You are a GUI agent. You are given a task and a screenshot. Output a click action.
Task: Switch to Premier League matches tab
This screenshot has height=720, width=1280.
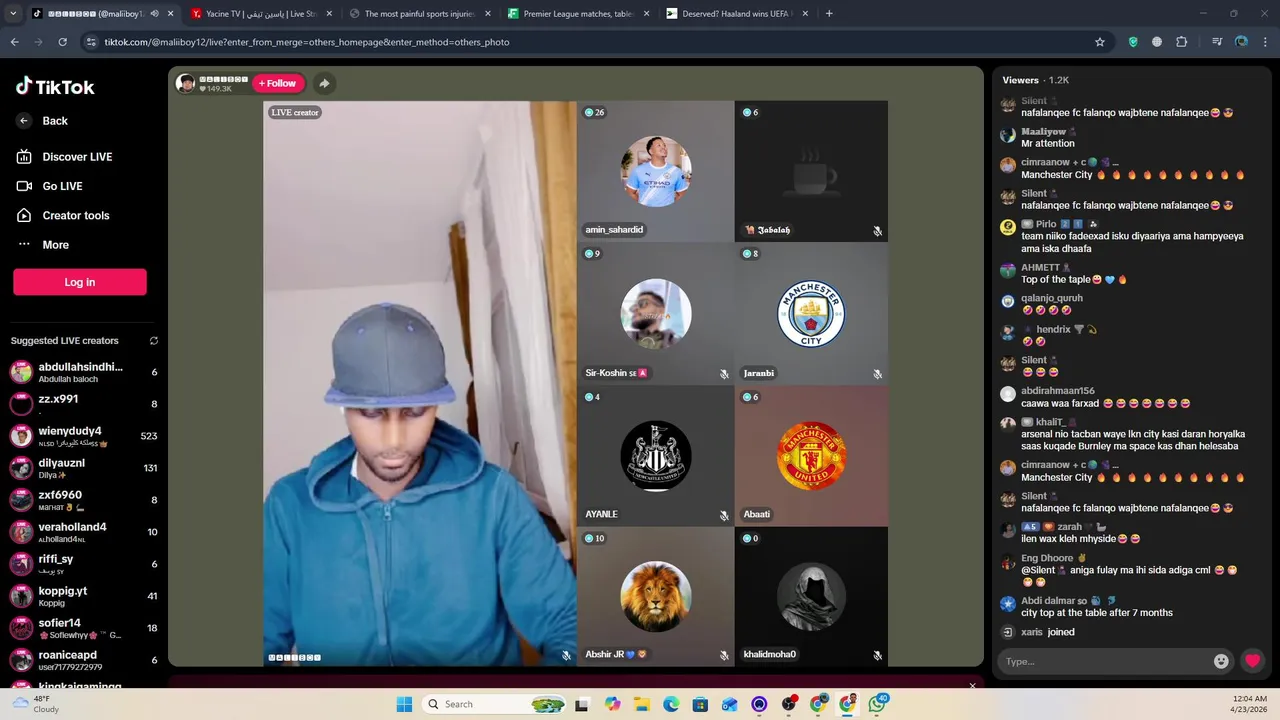[x=580, y=14]
